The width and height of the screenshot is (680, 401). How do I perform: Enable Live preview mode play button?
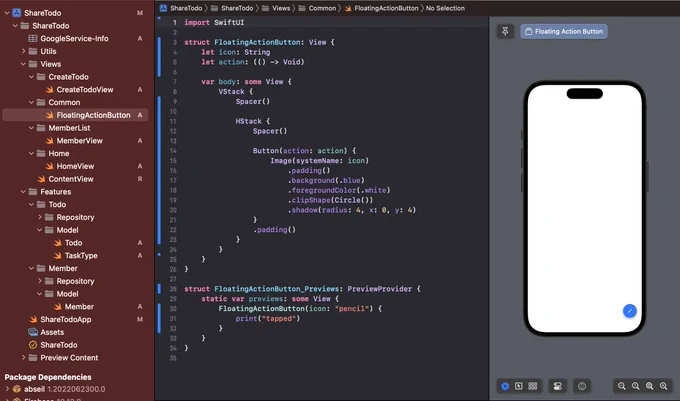point(505,386)
